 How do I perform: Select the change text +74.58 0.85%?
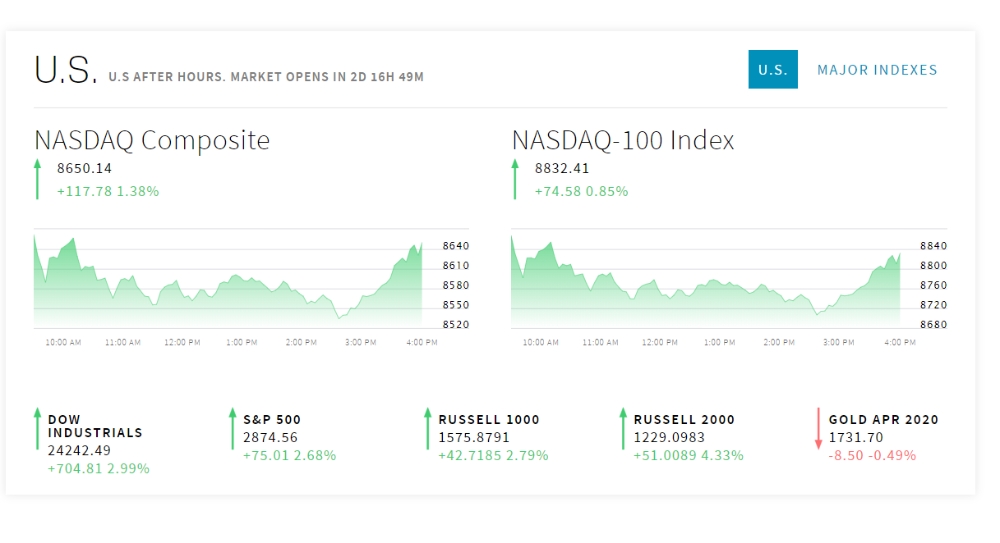[581, 191]
